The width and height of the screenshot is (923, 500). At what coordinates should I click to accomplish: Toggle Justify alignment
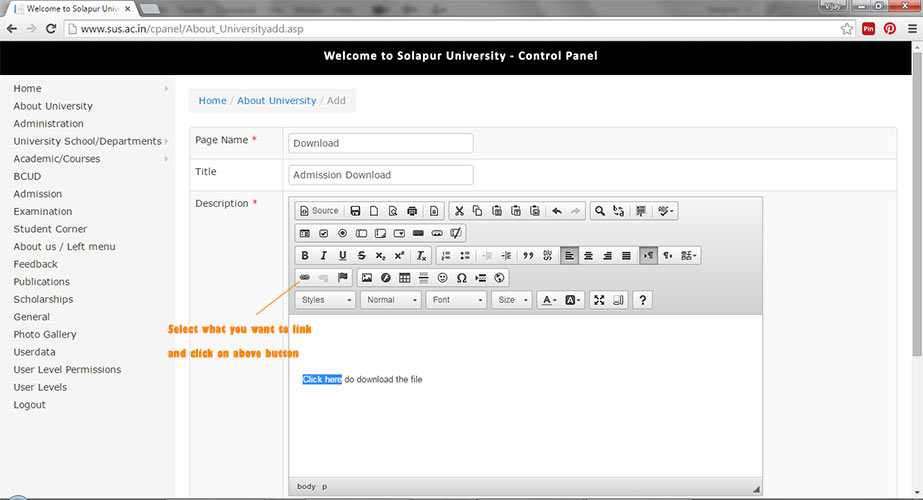pyautogui.click(x=626, y=256)
